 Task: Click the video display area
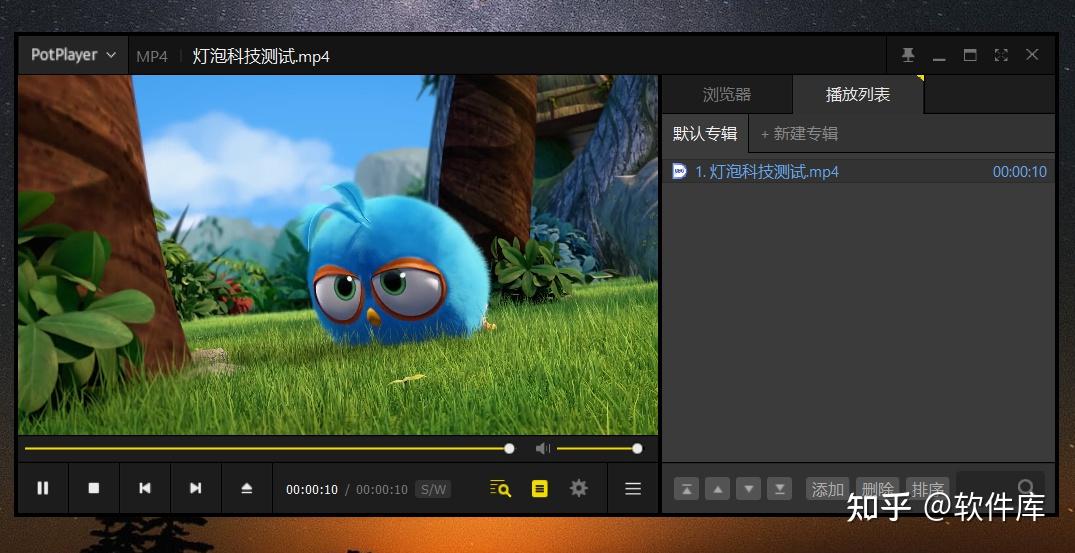pos(337,254)
